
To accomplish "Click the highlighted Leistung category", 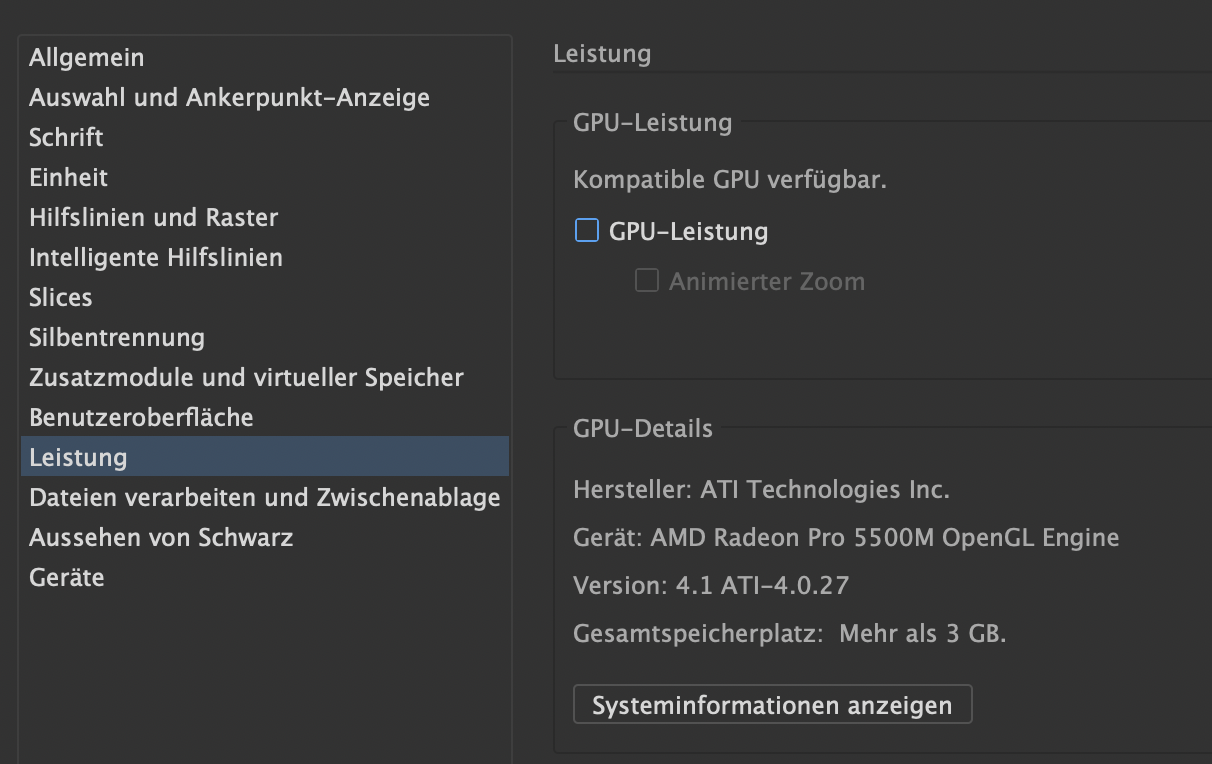I will click(x=79, y=458).
